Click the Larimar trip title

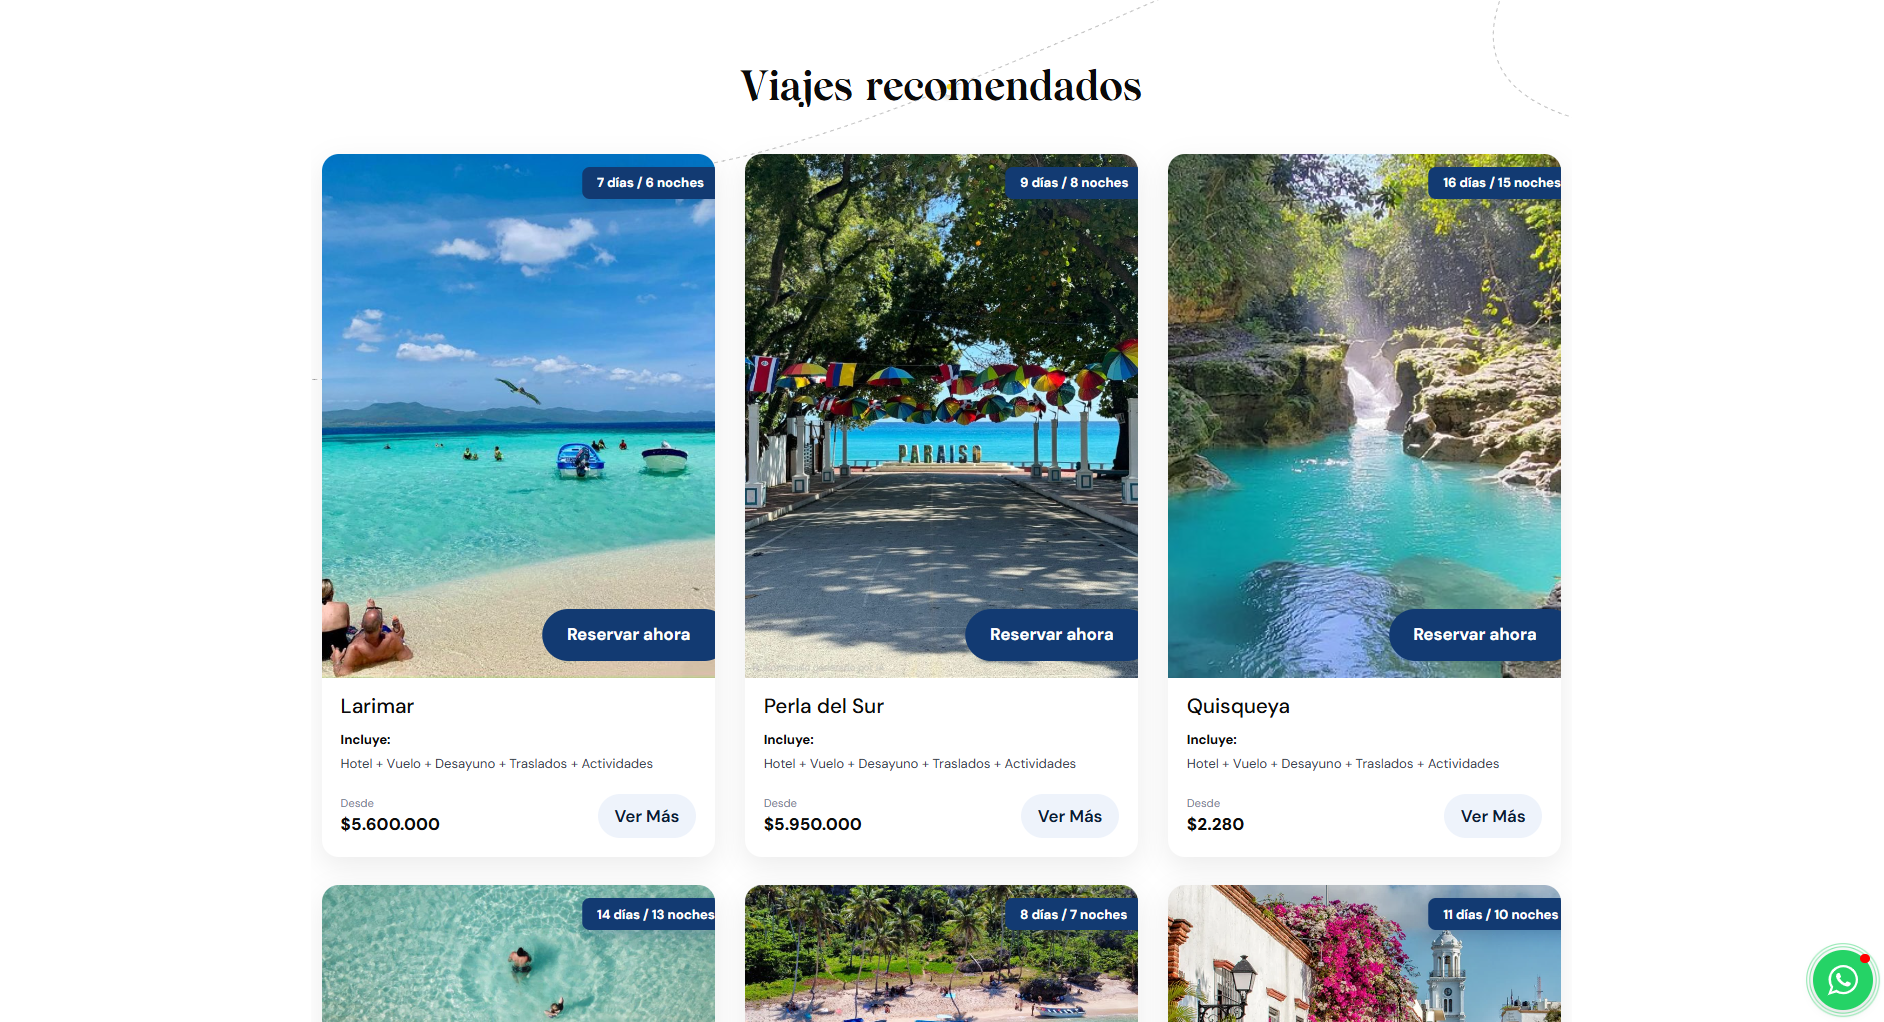pyautogui.click(x=377, y=706)
